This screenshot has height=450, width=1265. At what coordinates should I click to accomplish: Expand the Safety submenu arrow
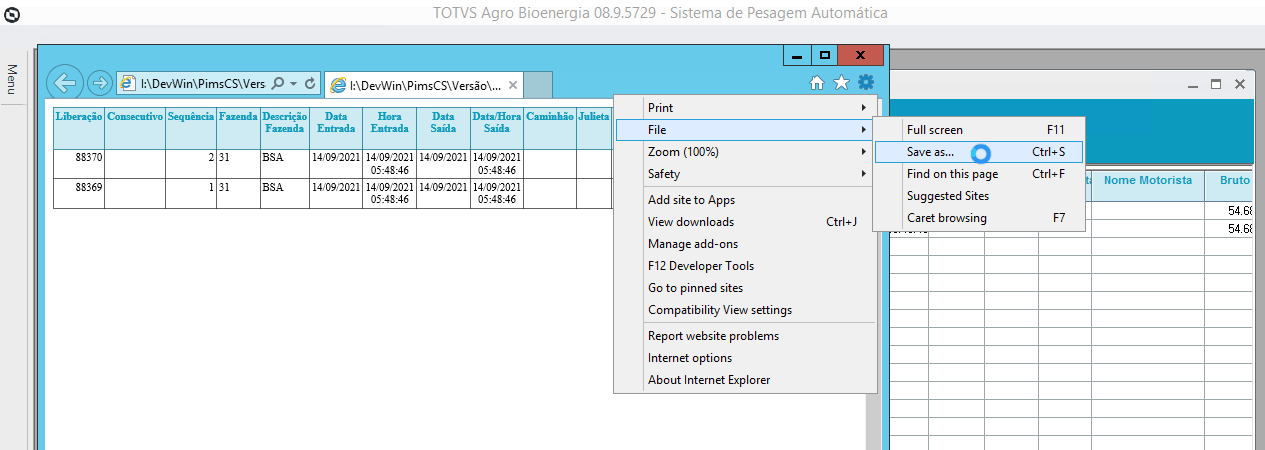click(x=863, y=174)
